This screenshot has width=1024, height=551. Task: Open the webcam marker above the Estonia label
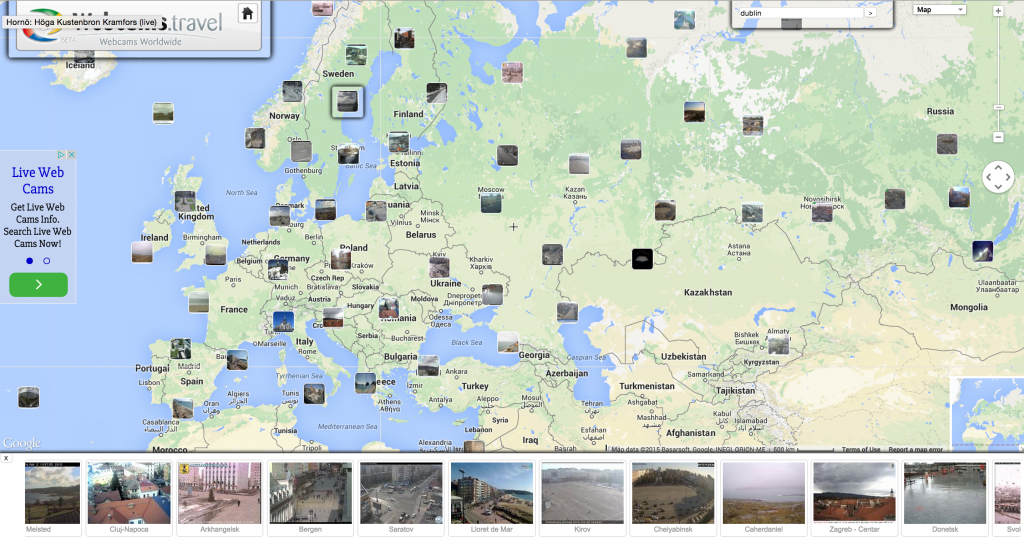pos(399,142)
